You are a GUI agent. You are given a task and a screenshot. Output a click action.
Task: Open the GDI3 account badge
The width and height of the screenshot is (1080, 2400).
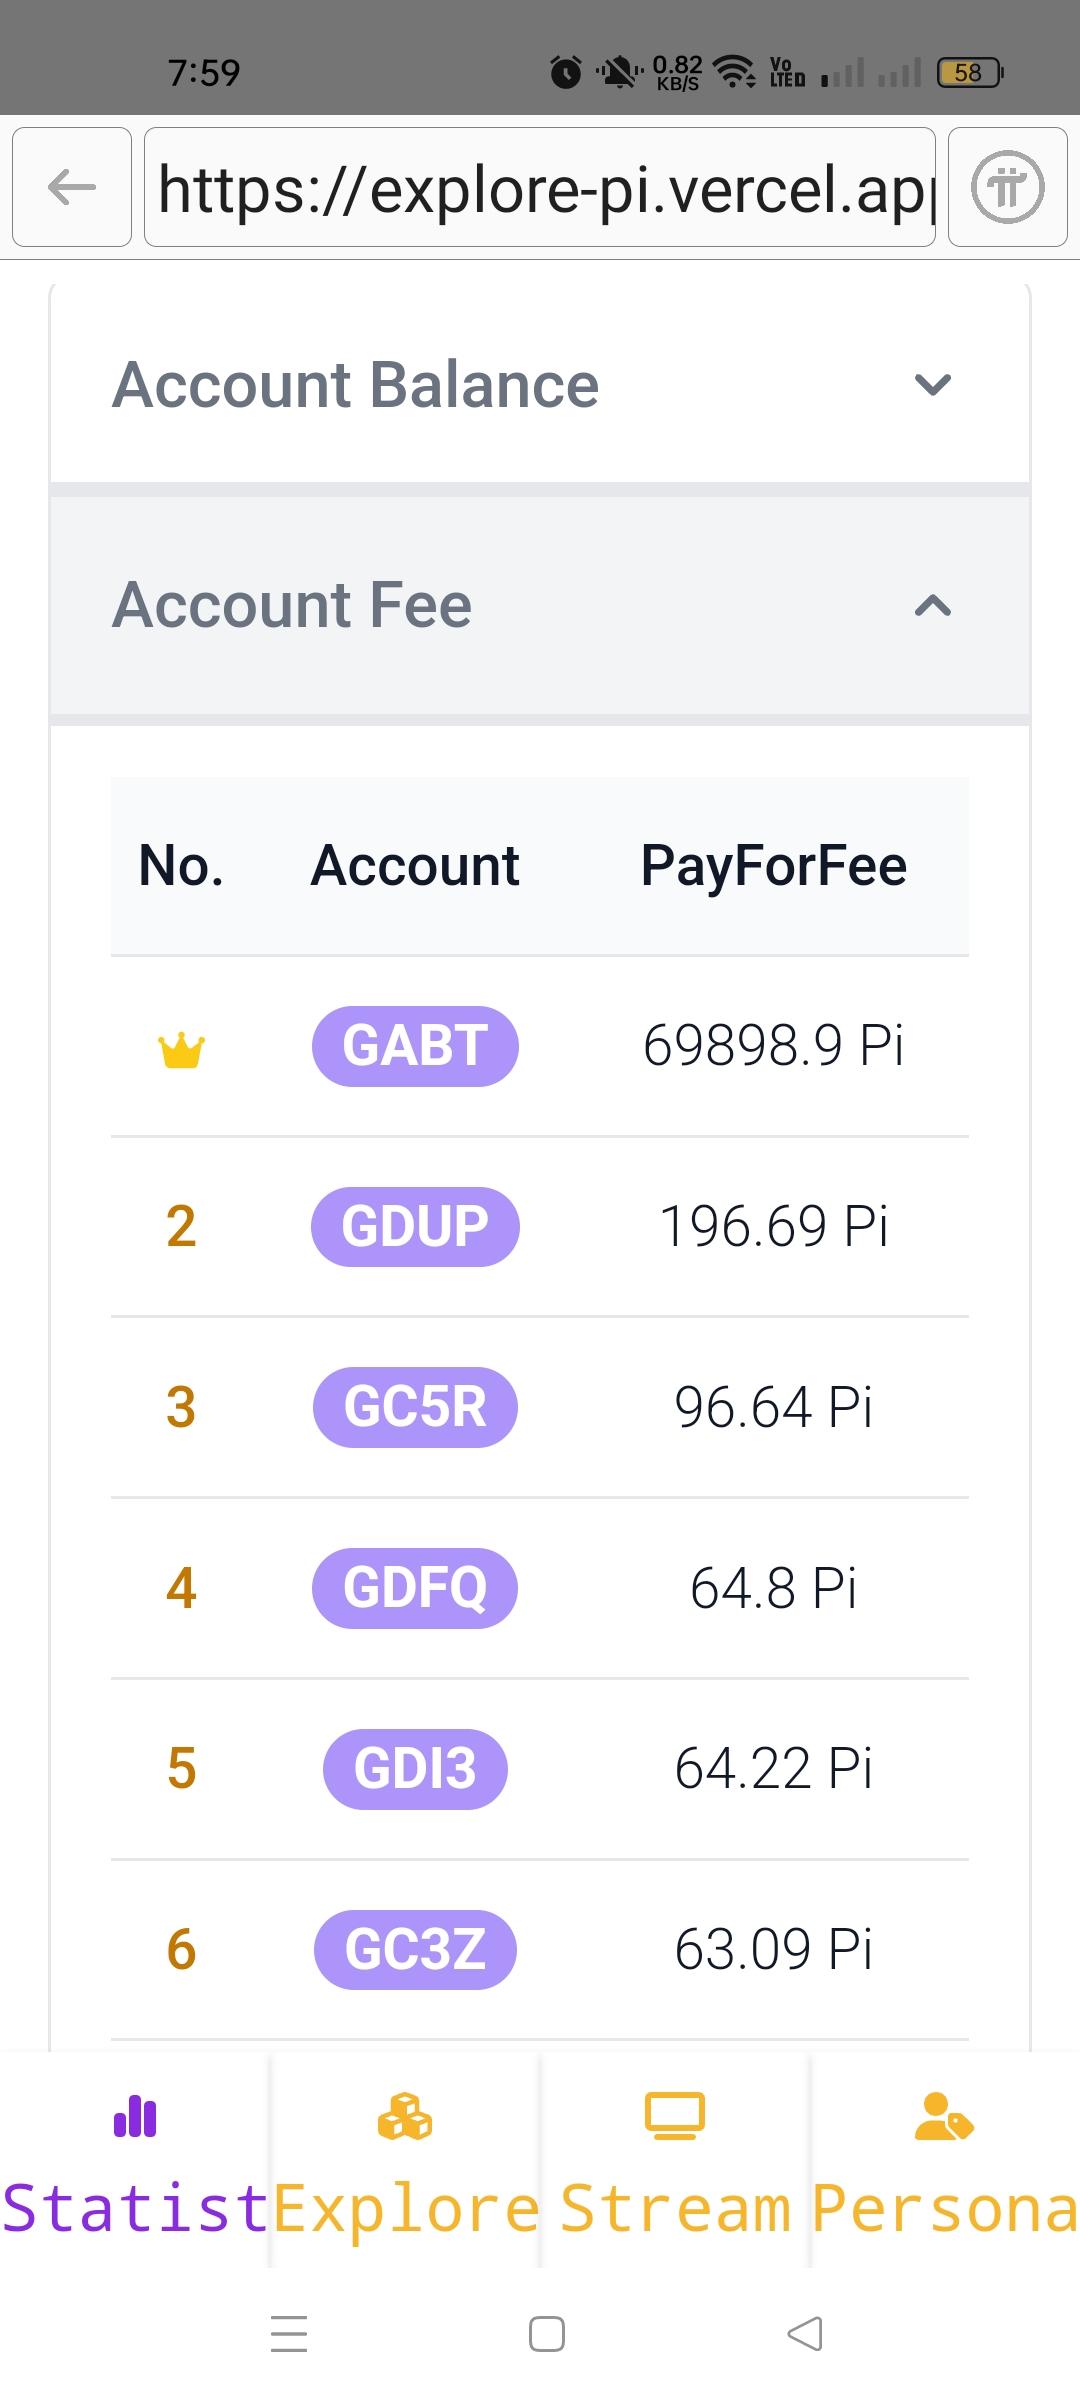pos(415,1769)
